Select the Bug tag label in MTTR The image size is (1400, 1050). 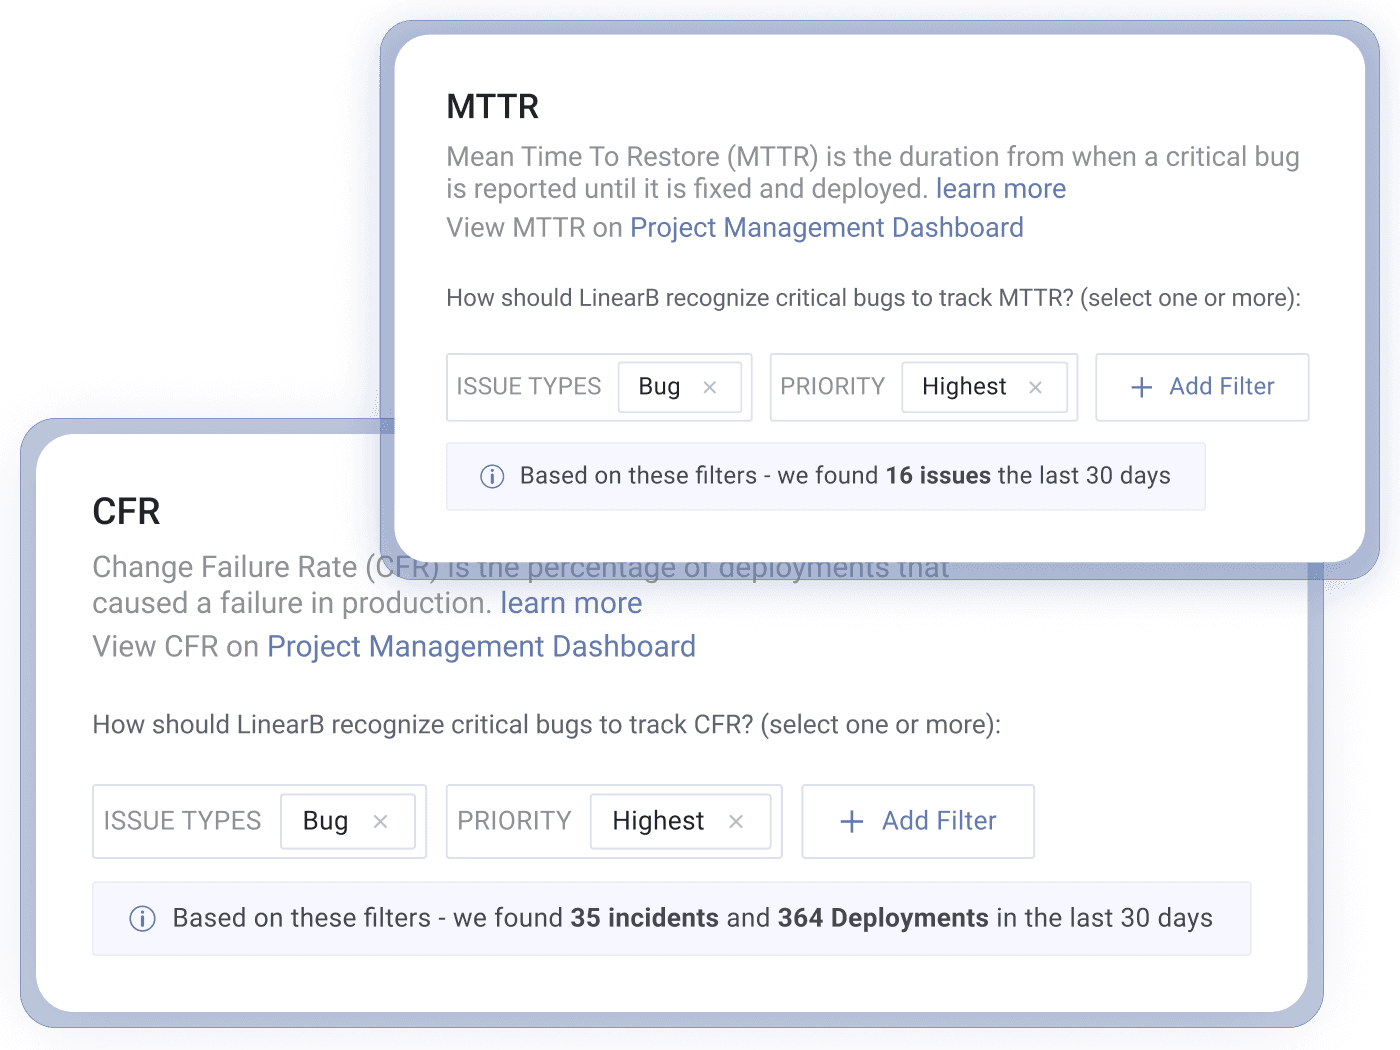[659, 387]
